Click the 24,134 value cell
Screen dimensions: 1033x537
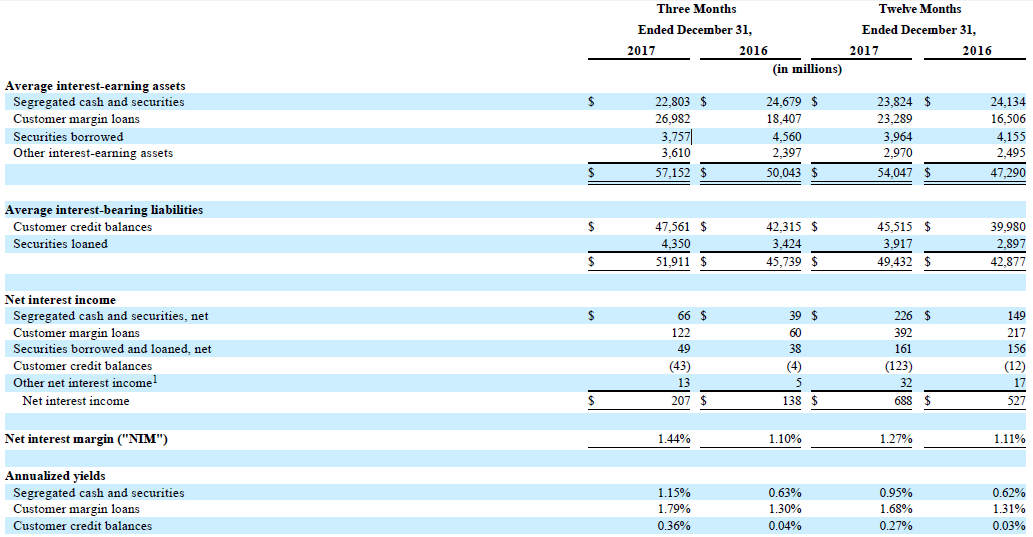1008,102
